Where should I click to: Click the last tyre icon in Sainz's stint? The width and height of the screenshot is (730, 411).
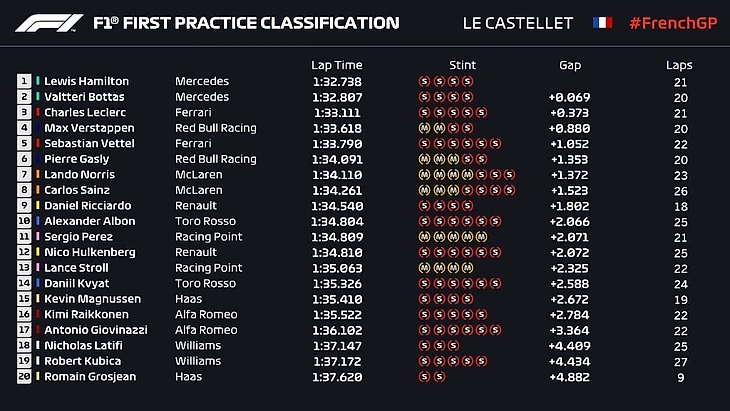pyautogui.click(x=510, y=190)
